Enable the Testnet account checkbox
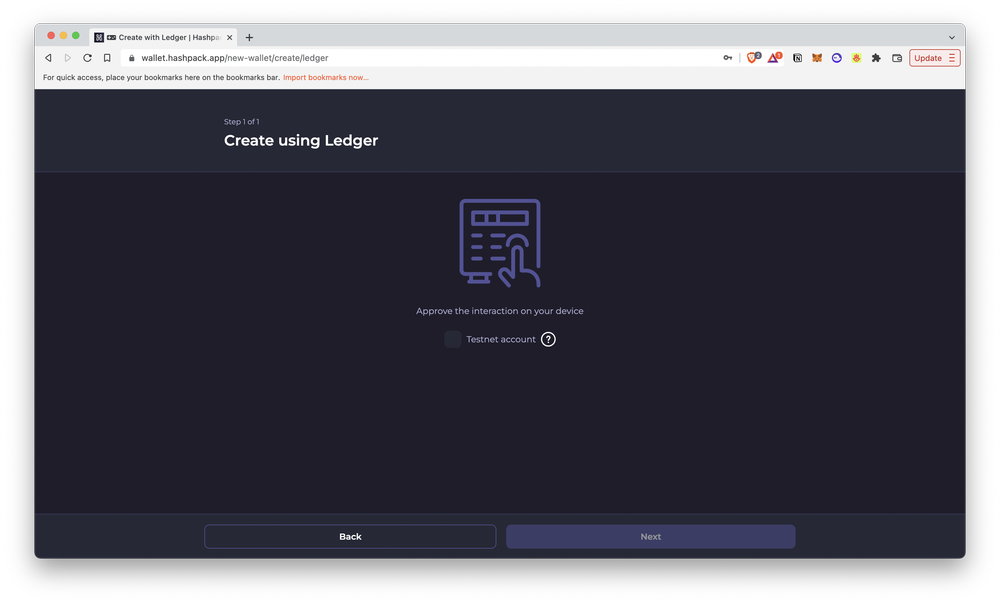1000x604 pixels. [x=452, y=339]
